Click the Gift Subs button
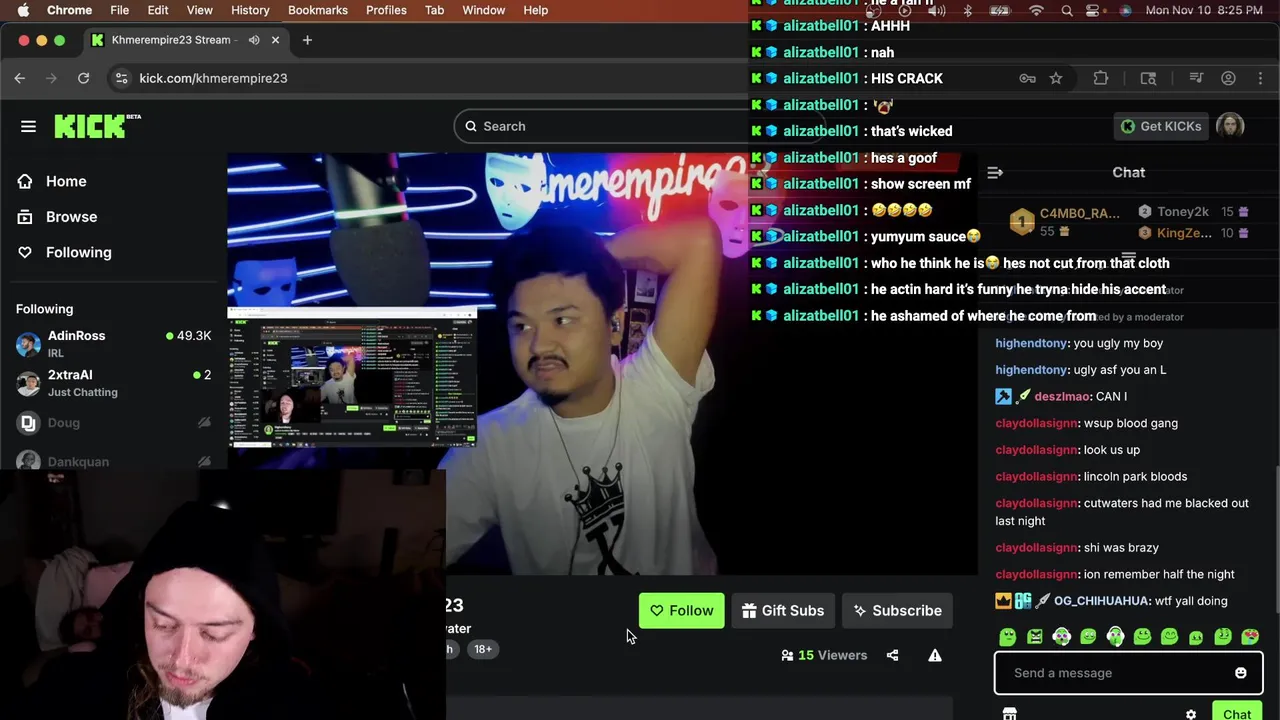 (783, 611)
